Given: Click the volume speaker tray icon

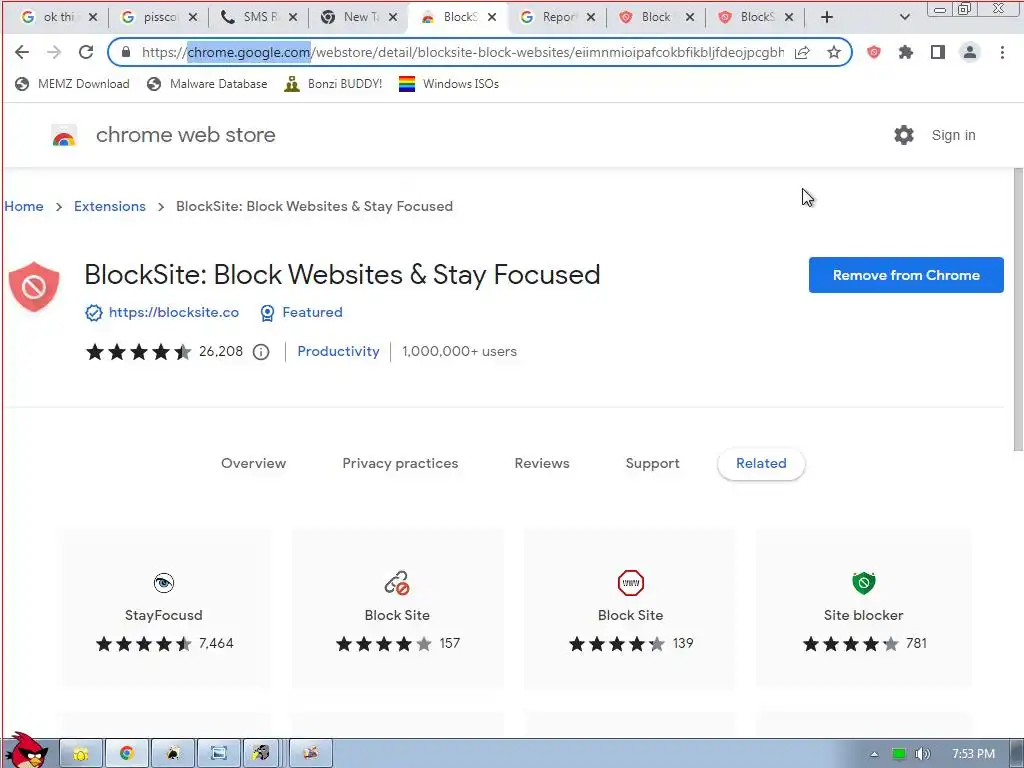Looking at the screenshot, I should (922, 754).
